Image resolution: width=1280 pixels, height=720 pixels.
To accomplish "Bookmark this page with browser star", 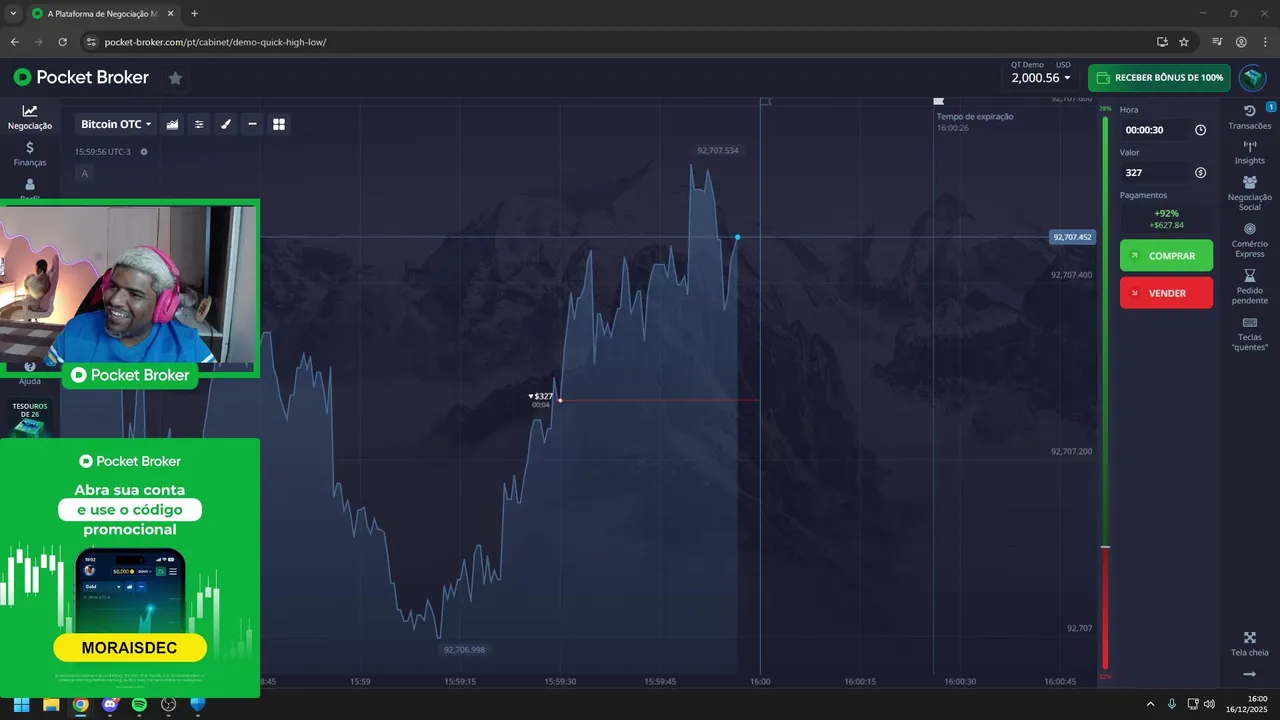I will pyautogui.click(x=1184, y=42).
